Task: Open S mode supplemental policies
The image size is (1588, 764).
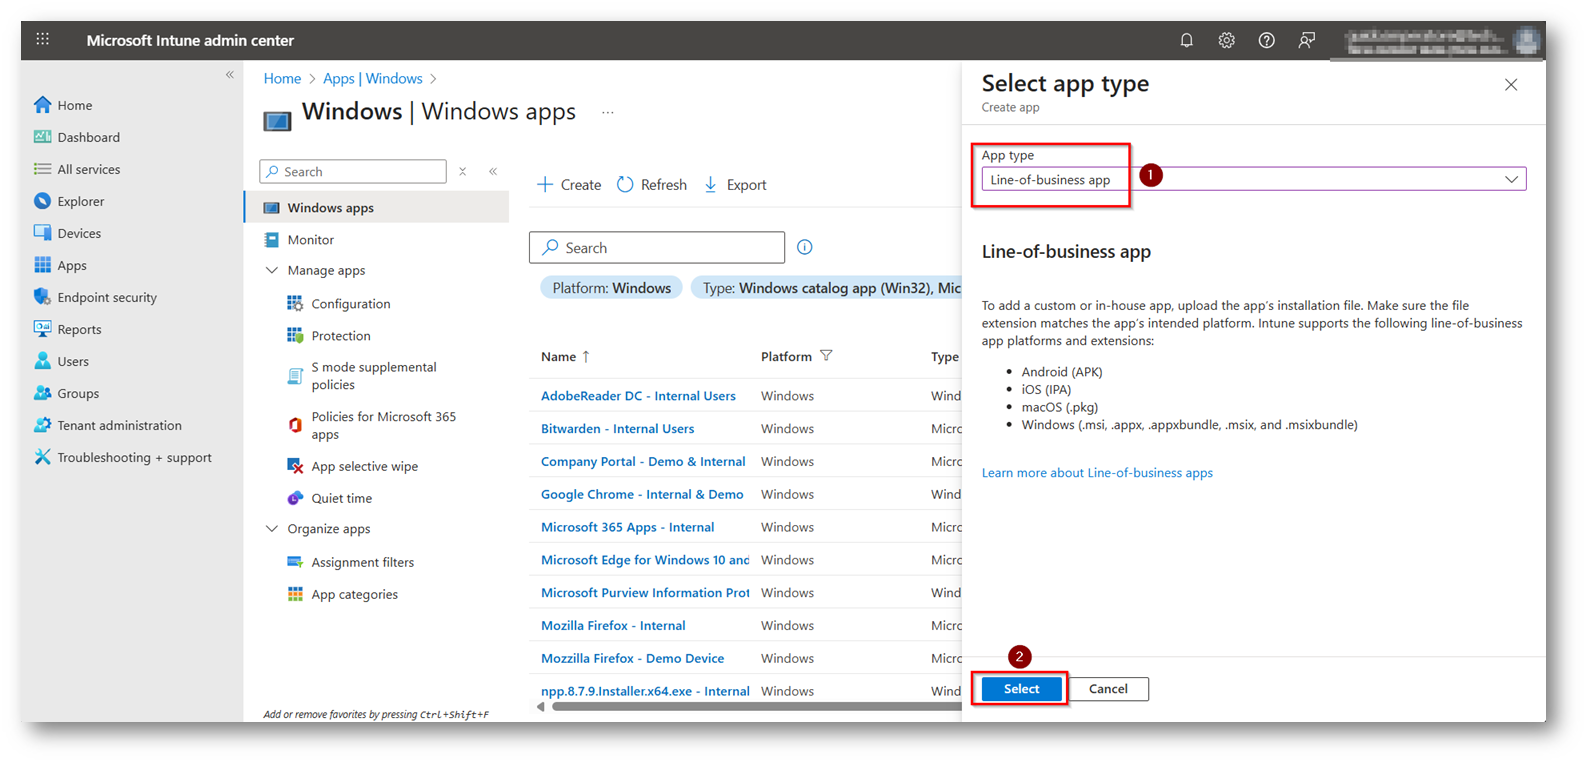Action: pos(373,375)
